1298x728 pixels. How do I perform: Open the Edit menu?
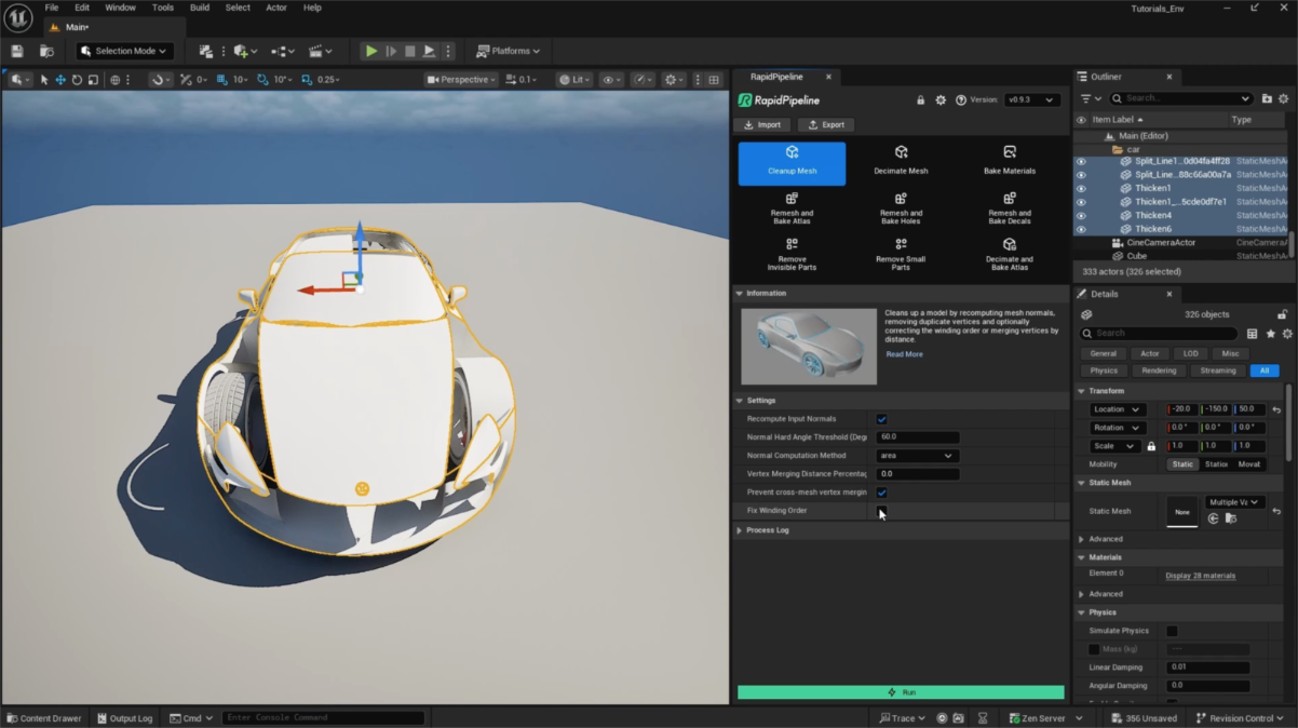[x=82, y=7]
